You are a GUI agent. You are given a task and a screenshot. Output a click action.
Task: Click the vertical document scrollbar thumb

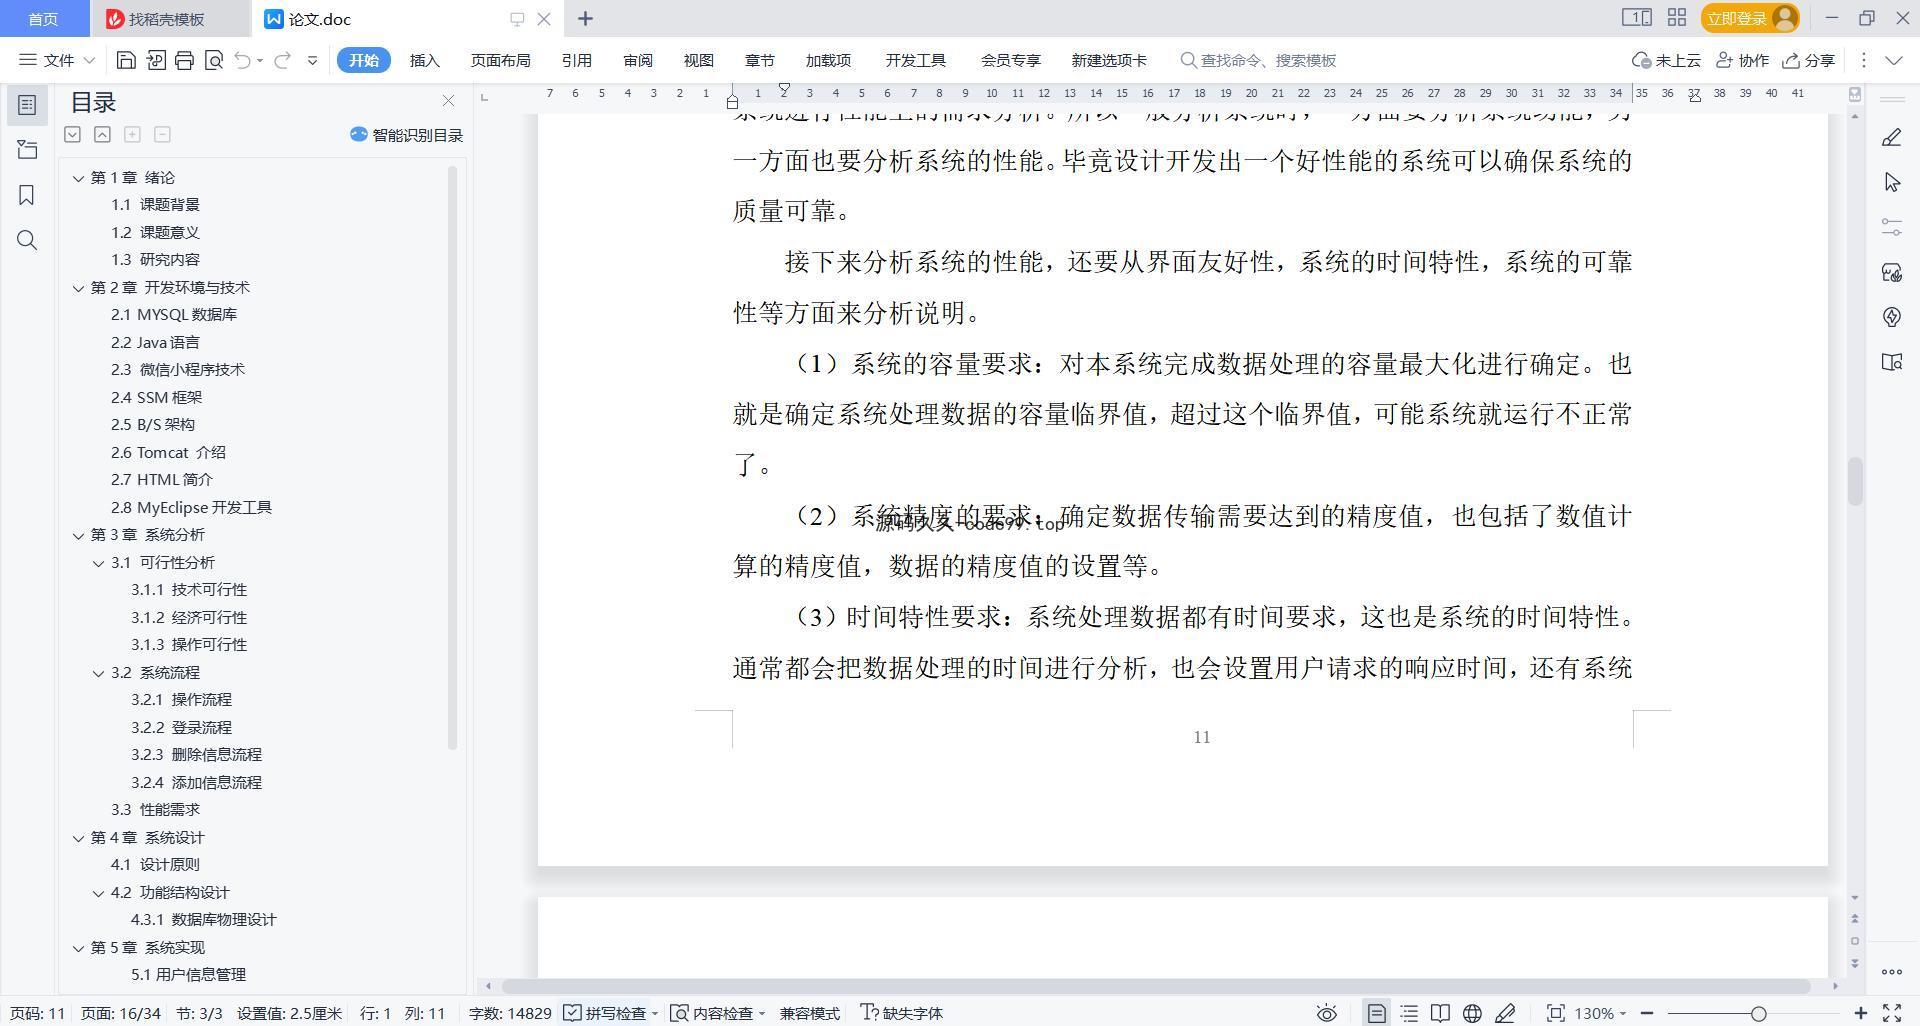click(1855, 481)
